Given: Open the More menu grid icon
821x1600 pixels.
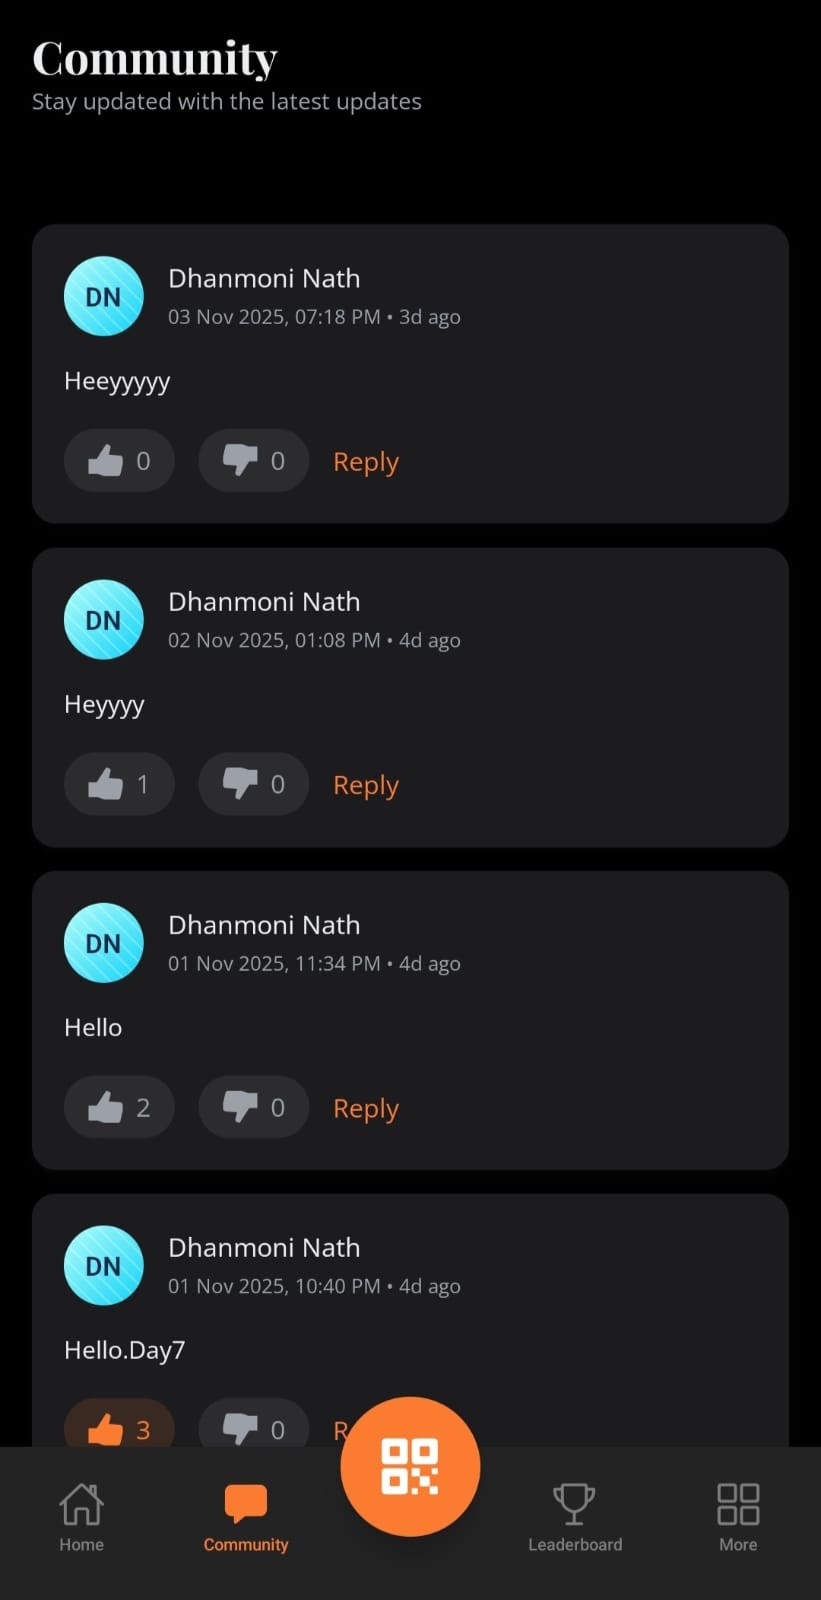Looking at the screenshot, I should (738, 1517).
